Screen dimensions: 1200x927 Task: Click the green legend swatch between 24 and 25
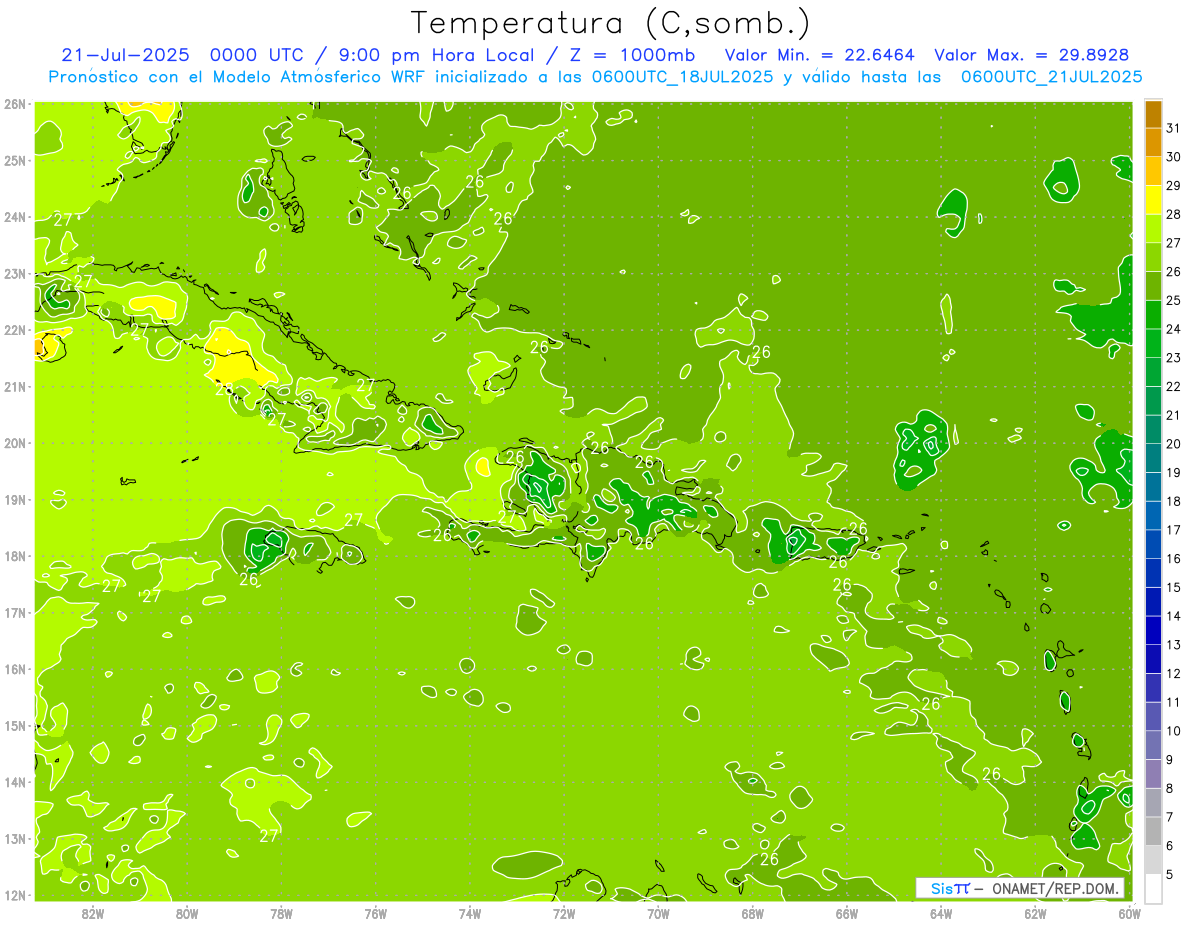click(x=1153, y=316)
